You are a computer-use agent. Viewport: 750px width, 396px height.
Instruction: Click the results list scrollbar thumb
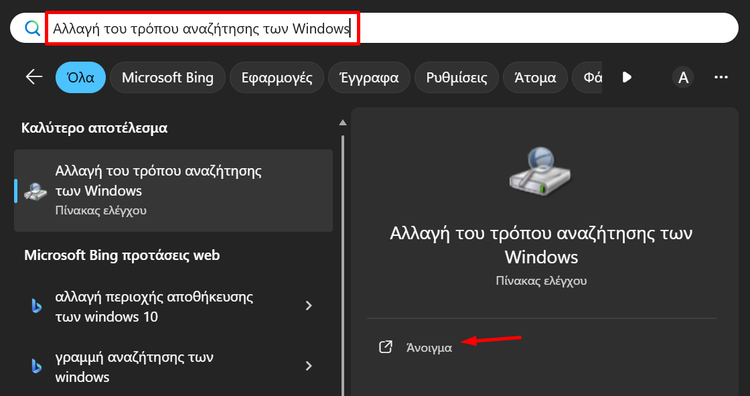pos(342,265)
